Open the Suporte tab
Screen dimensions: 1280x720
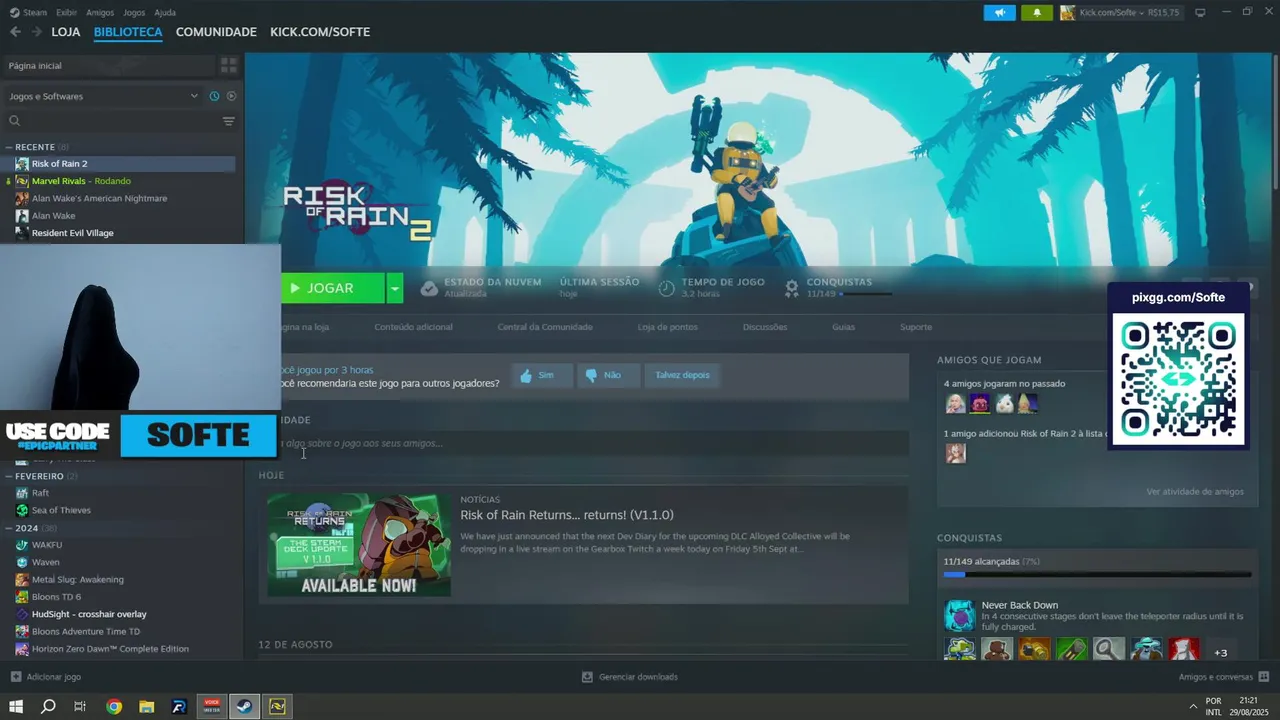(x=916, y=327)
